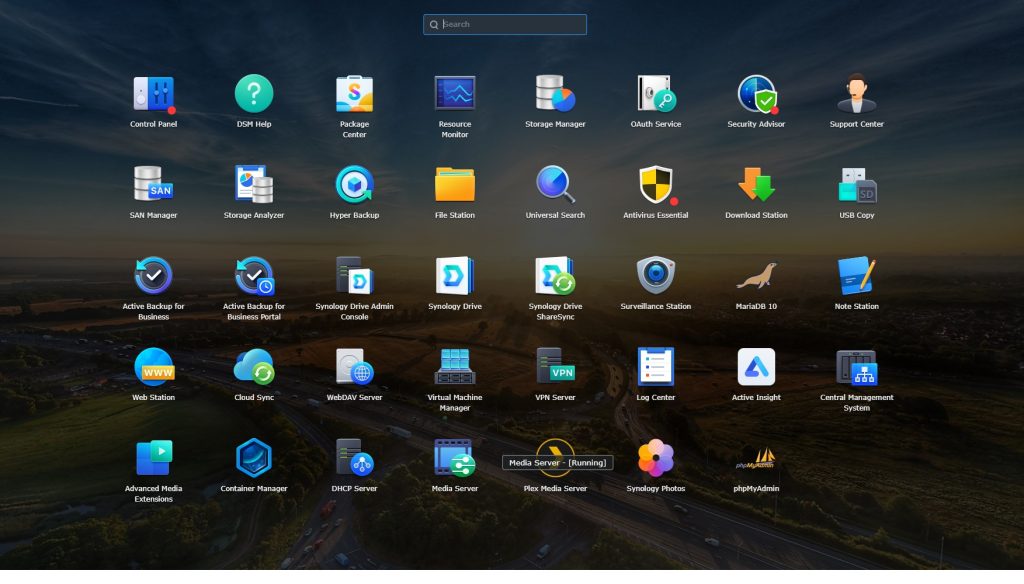
Task: Open Resource Monitor
Action: click(x=455, y=93)
